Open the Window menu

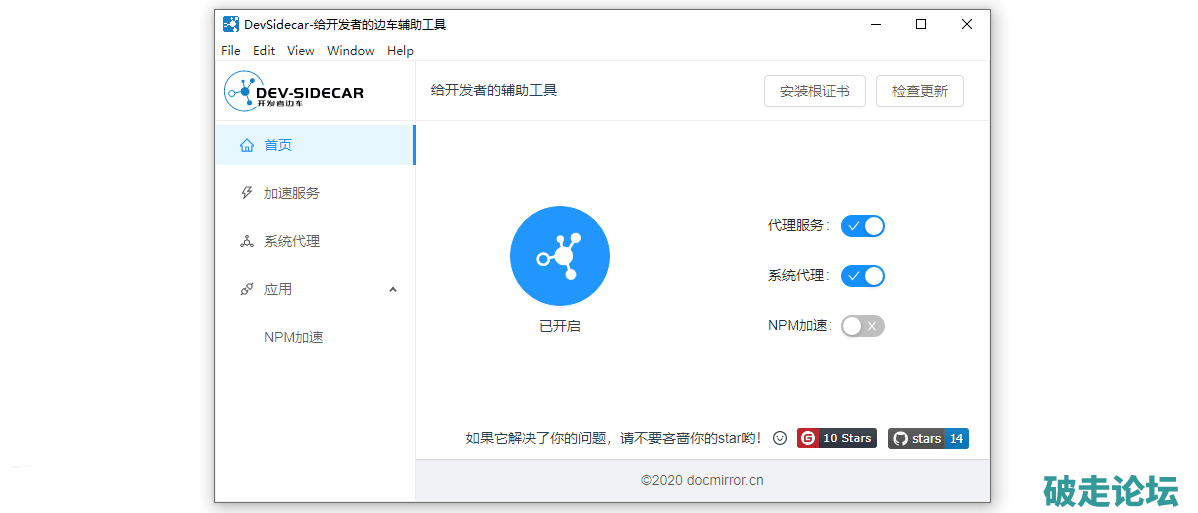pyautogui.click(x=350, y=51)
